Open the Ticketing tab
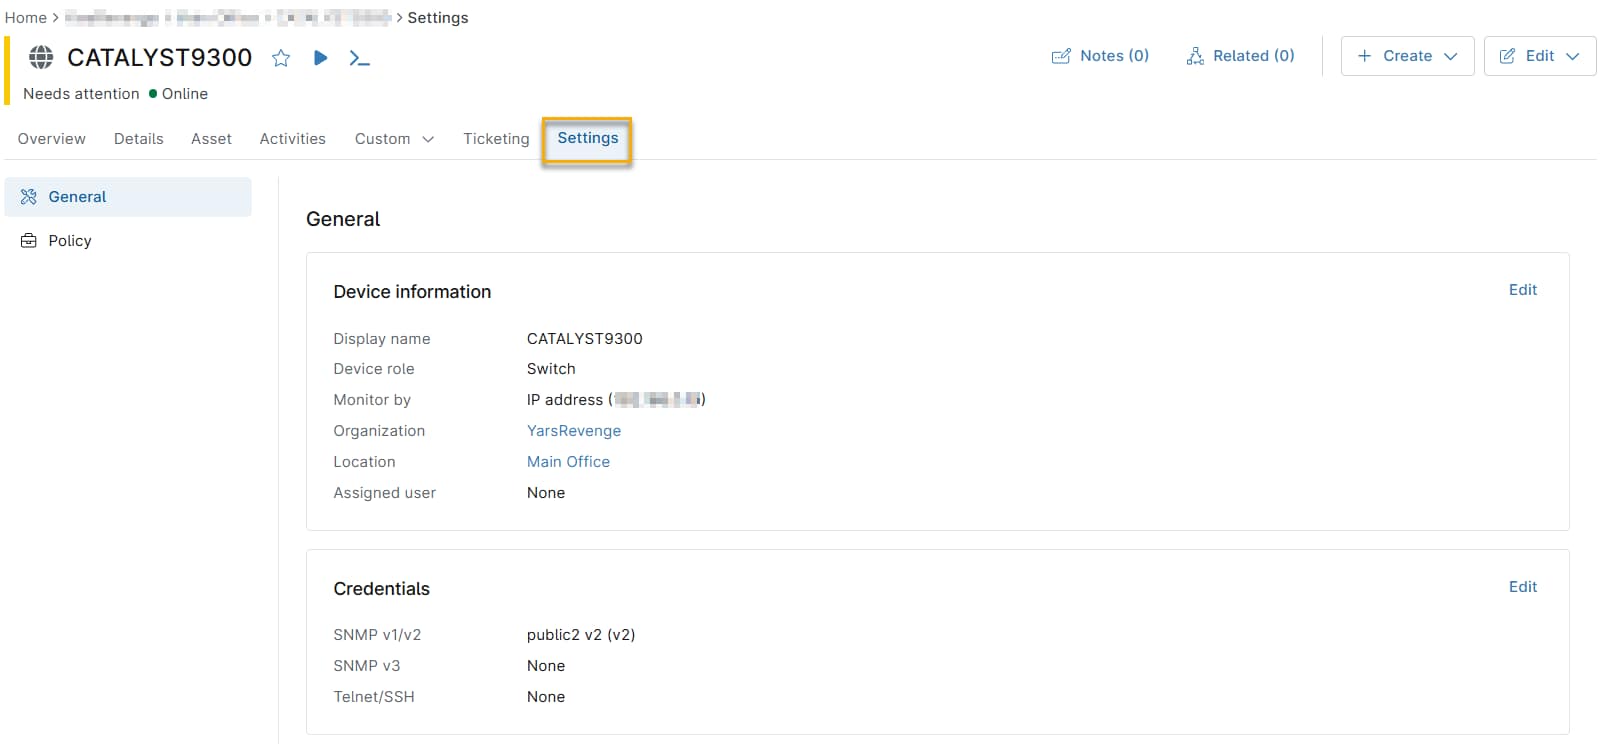The height and width of the screenshot is (744, 1607). 496,139
